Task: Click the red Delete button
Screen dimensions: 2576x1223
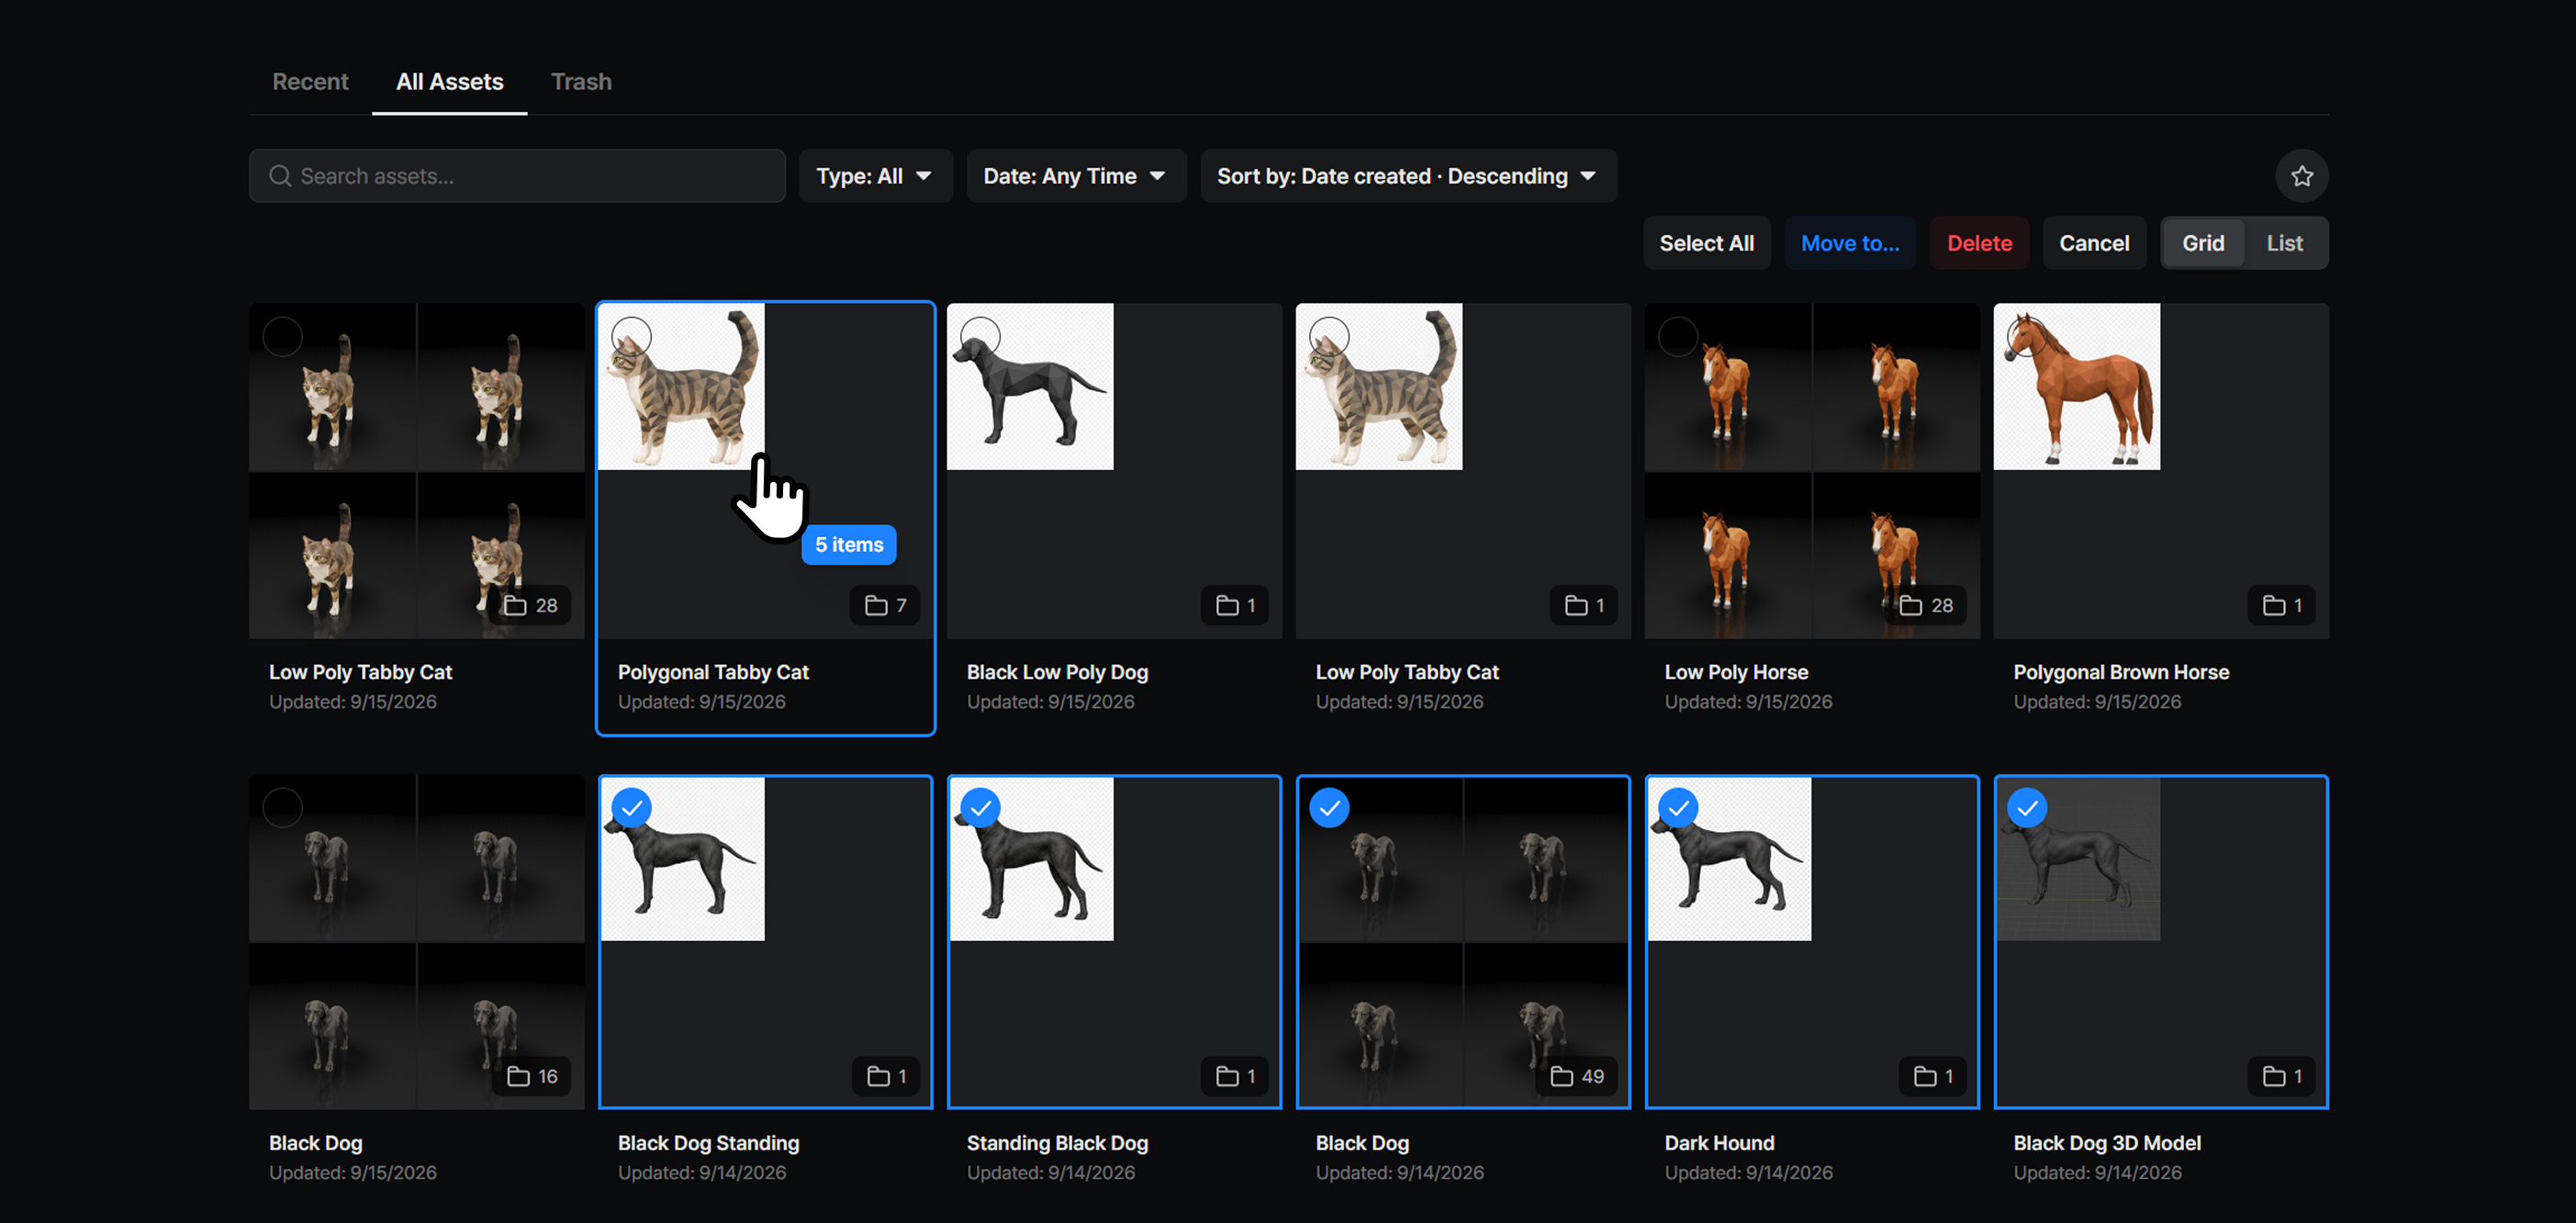Action: pyautogui.click(x=1979, y=243)
